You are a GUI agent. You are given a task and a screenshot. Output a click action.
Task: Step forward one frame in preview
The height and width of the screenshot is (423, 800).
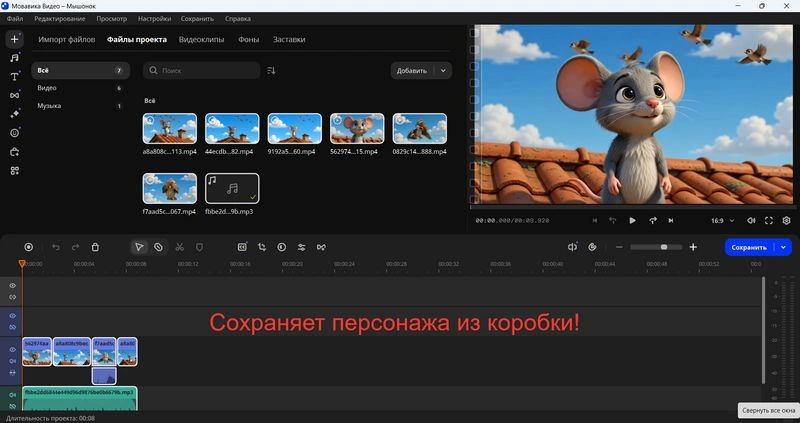[x=653, y=220]
